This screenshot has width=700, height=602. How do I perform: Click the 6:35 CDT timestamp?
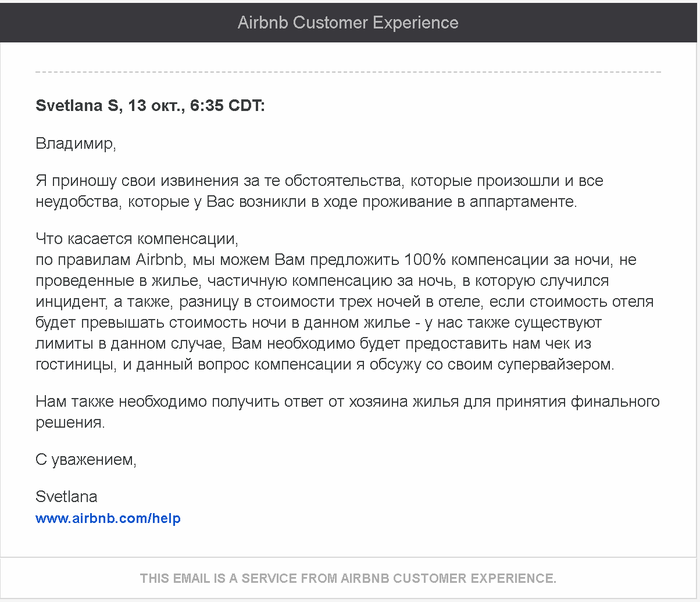(x=231, y=105)
